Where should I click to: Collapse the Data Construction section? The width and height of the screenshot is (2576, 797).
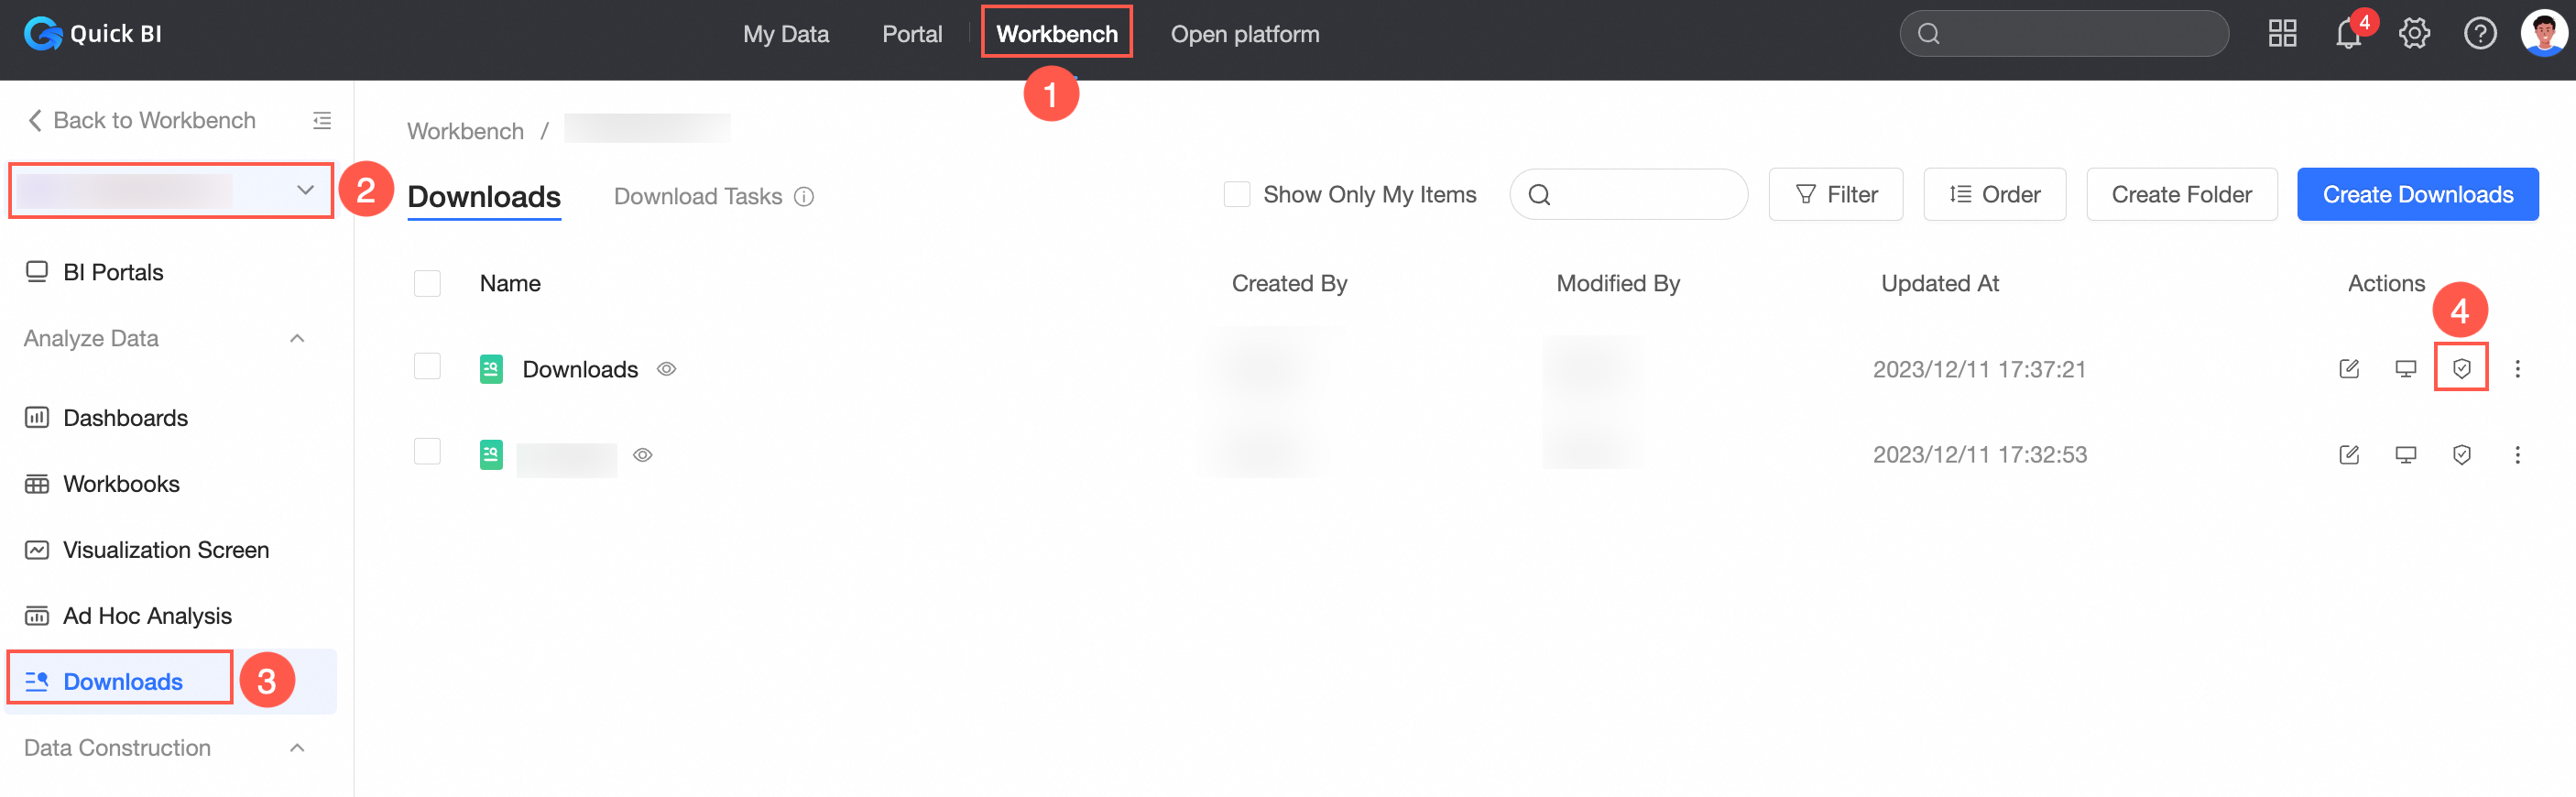coord(297,748)
